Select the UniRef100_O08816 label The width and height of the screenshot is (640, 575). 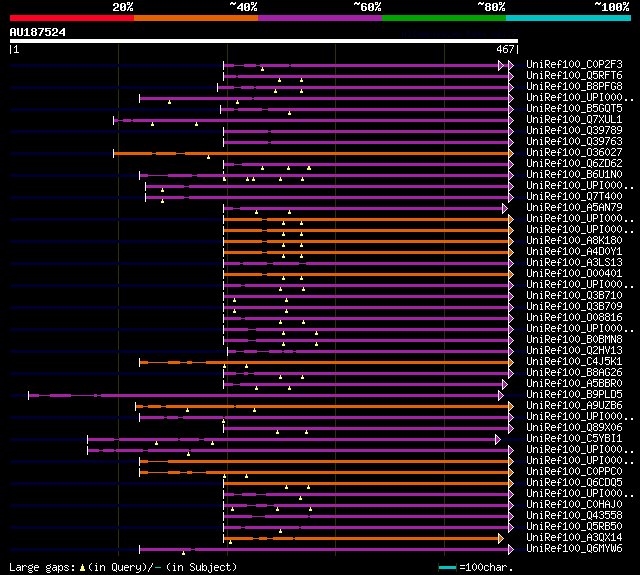(574, 318)
